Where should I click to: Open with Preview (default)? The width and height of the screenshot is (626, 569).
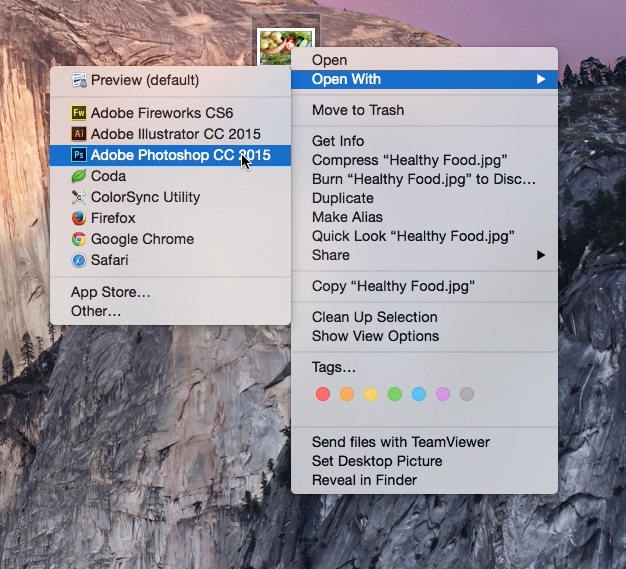[170, 80]
